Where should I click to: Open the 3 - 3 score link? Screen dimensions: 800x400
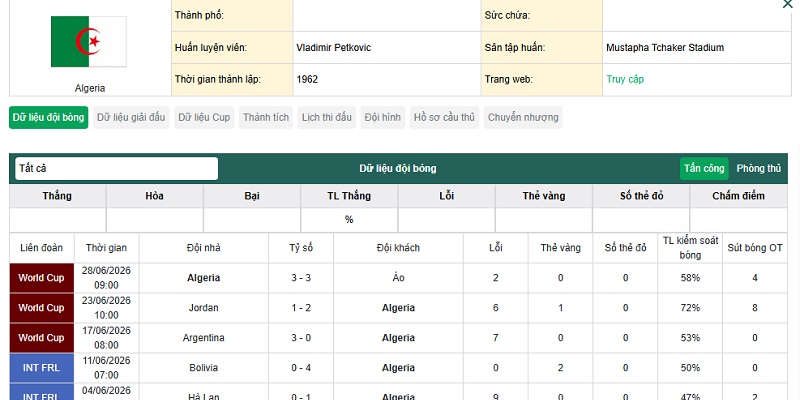(x=301, y=278)
